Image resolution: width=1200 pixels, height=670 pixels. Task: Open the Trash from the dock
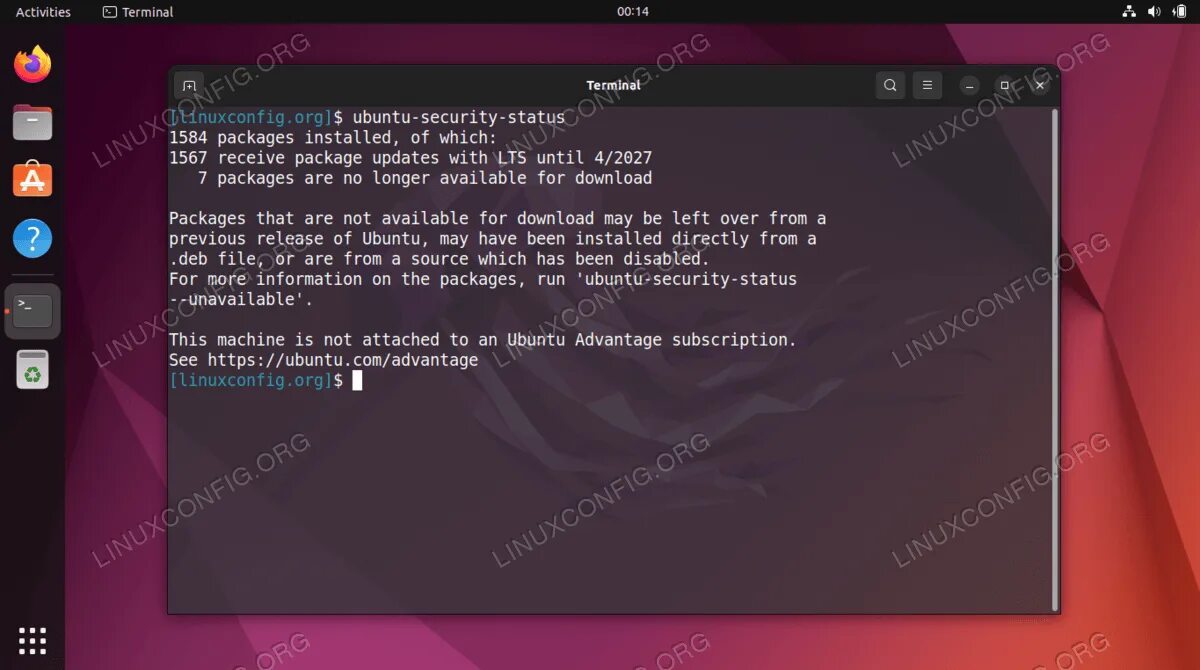[33, 369]
